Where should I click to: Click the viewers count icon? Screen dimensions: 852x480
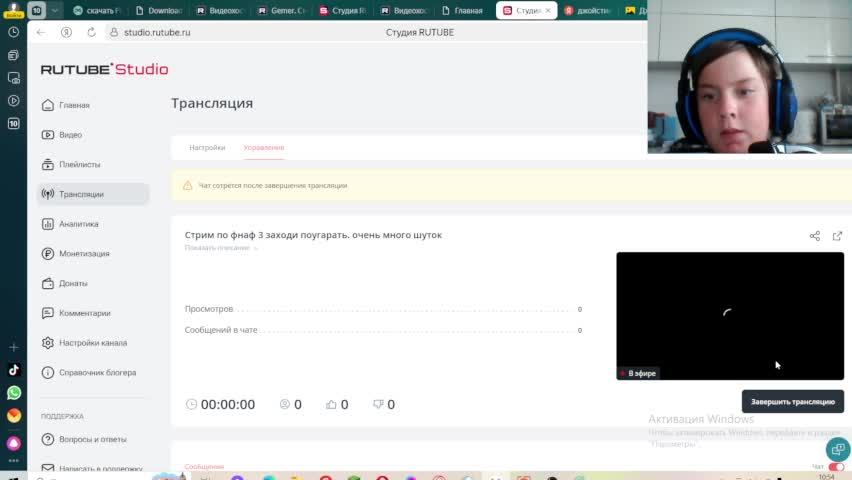point(284,404)
